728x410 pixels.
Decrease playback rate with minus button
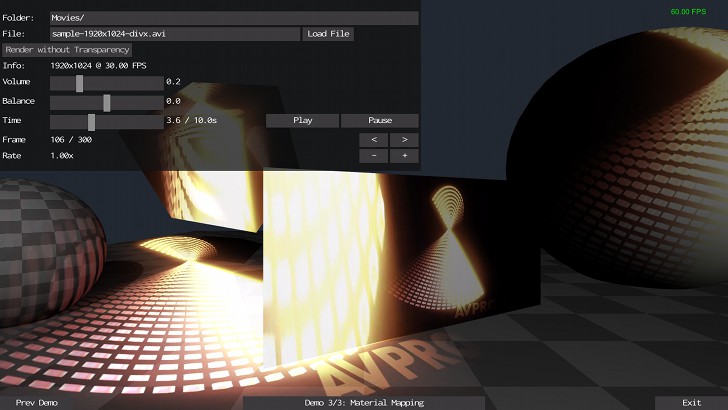point(374,156)
